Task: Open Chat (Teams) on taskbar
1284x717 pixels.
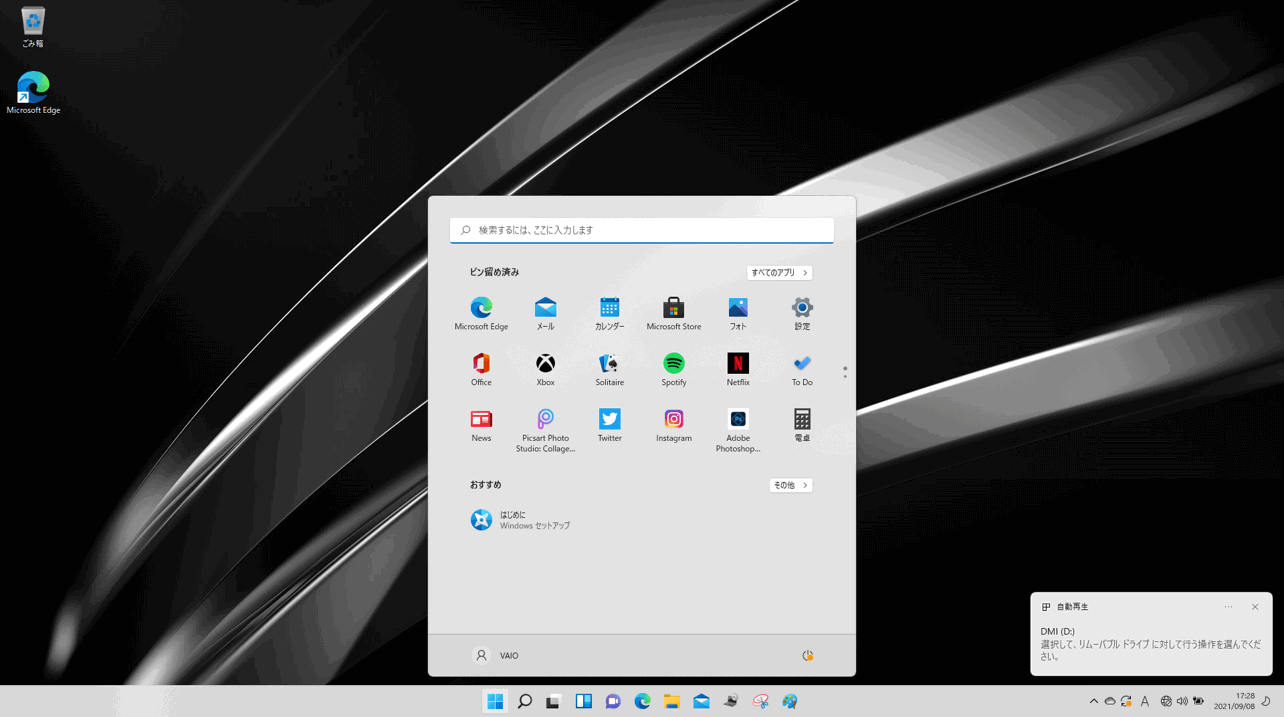Action: click(x=613, y=701)
